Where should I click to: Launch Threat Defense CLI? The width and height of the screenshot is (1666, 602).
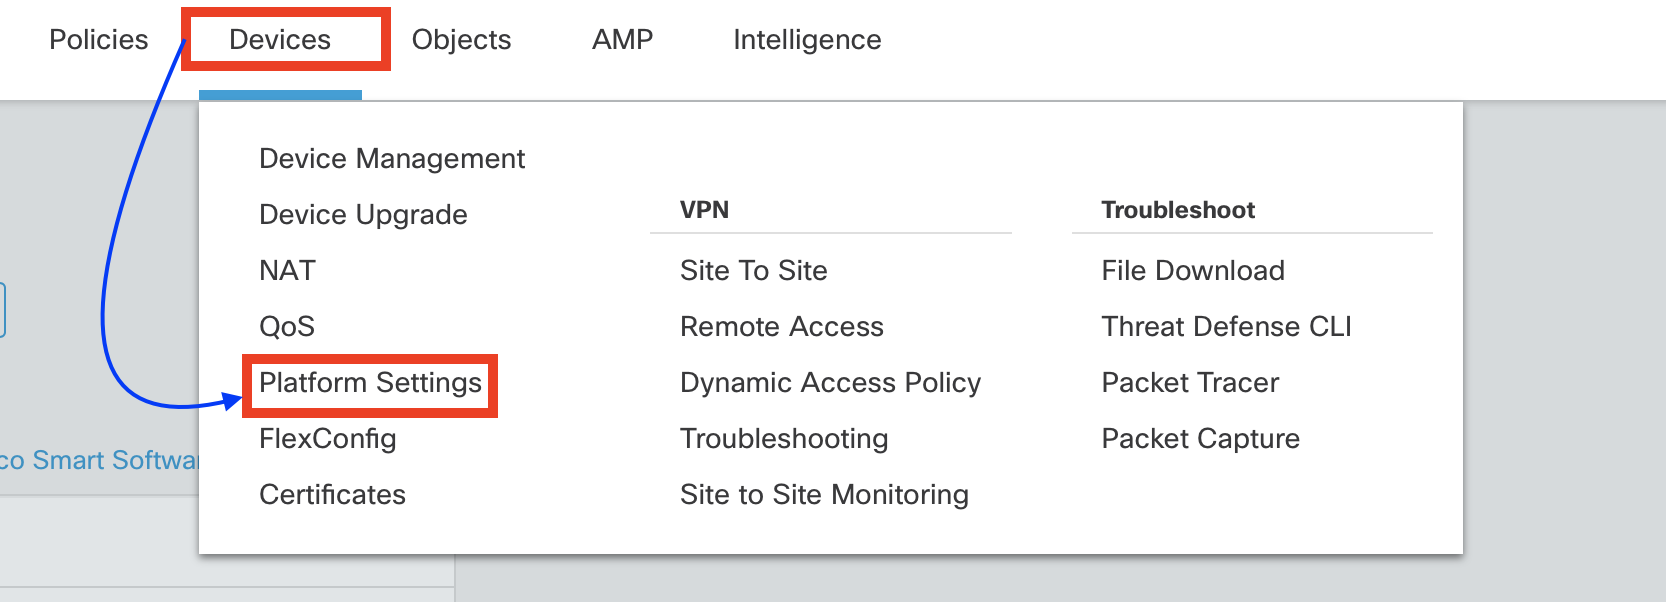1226,327
